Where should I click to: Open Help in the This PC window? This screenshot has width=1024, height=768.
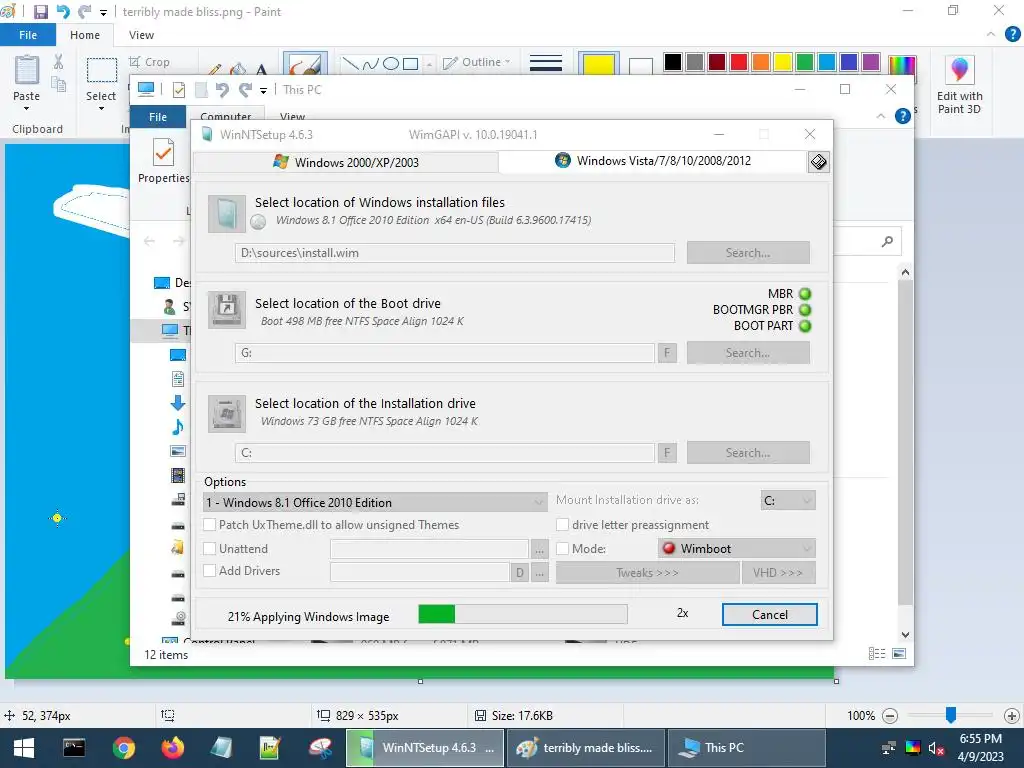click(x=903, y=116)
